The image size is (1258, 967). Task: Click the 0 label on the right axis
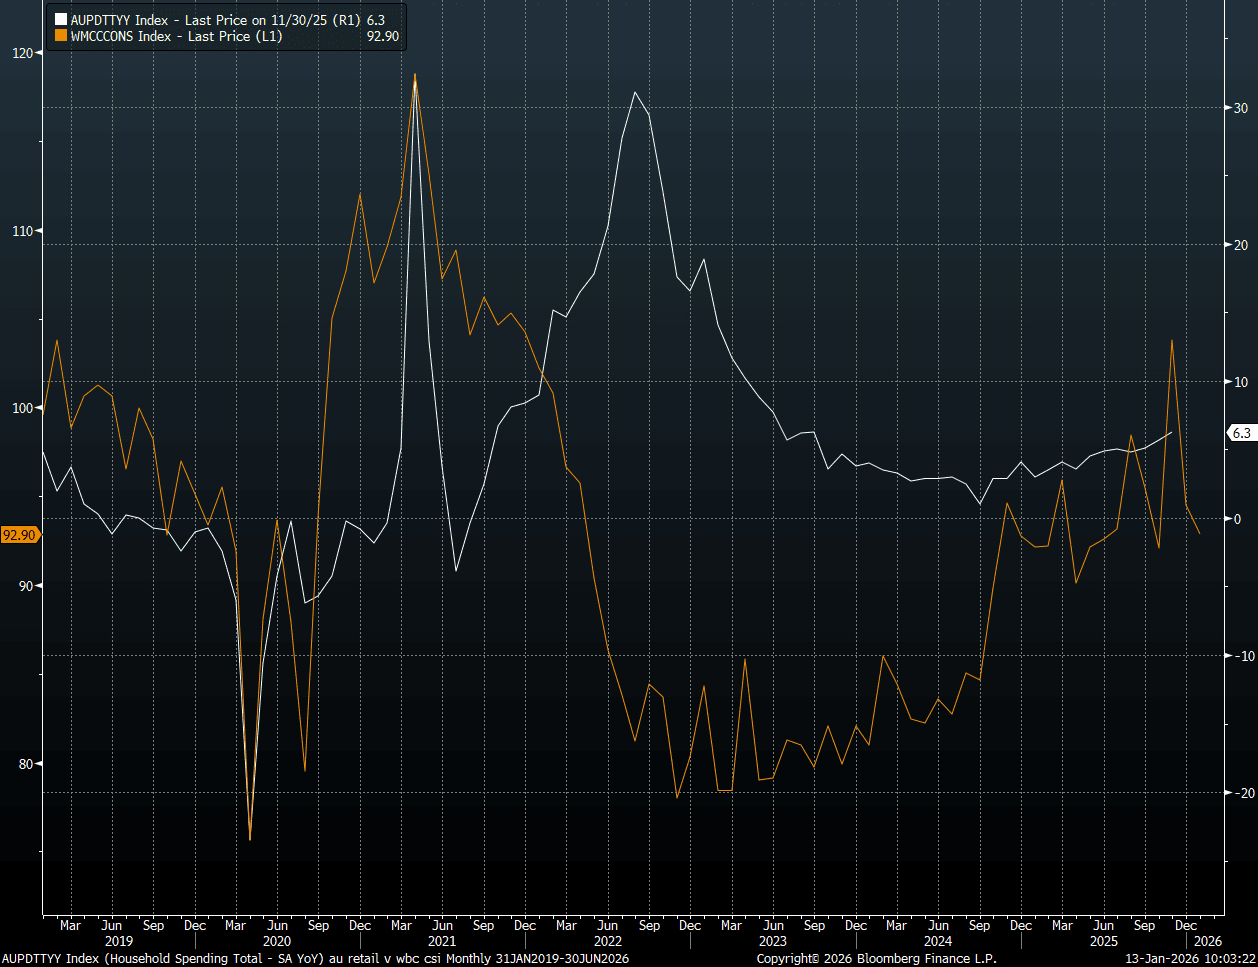(1235, 518)
